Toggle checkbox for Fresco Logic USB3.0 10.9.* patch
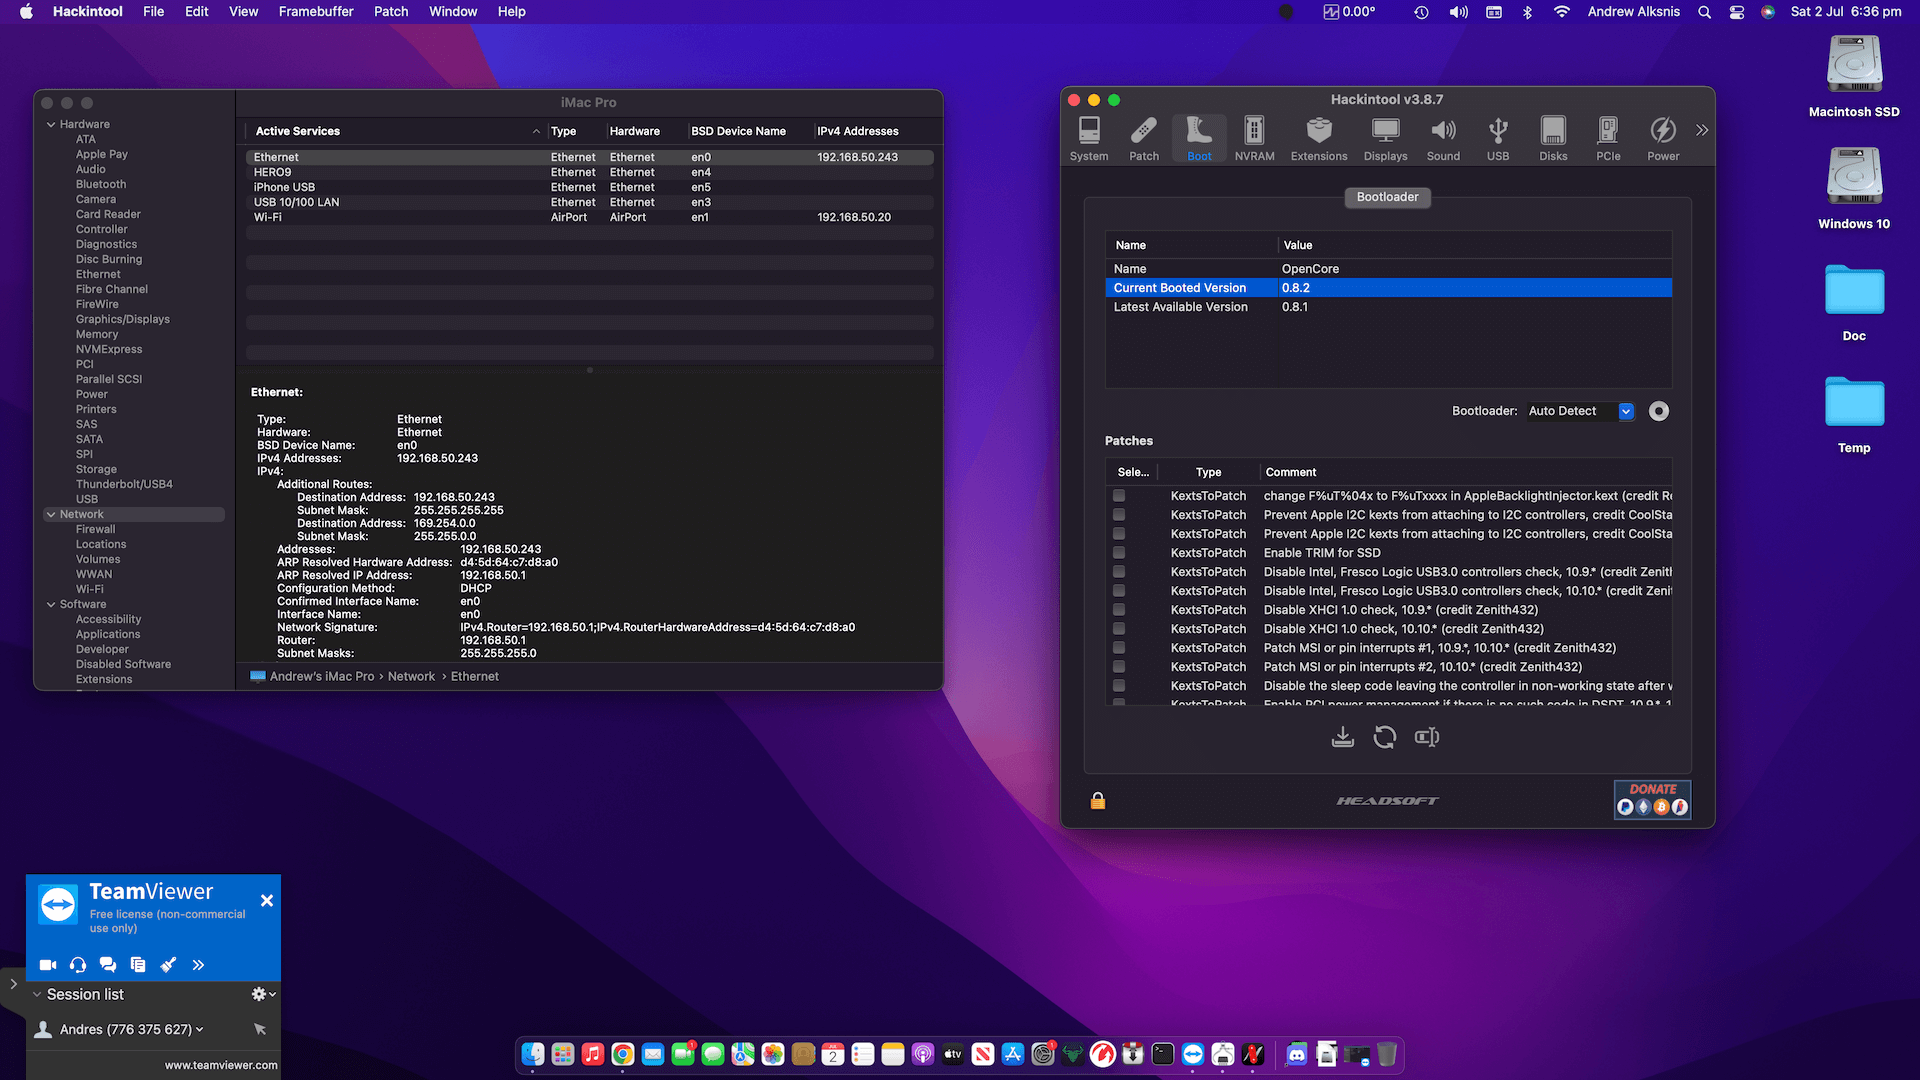The image size is (1920, 1080). tap(1119, 572)
